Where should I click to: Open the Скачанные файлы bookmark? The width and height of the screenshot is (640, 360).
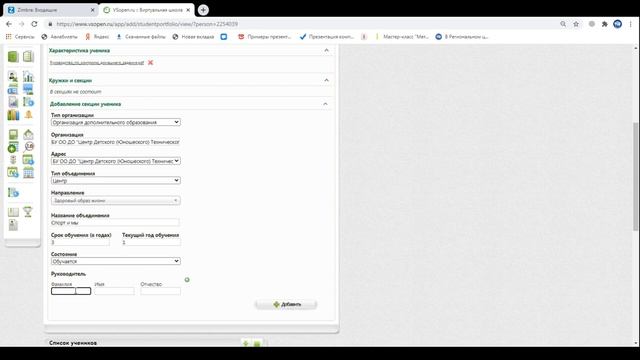[141, 37]
